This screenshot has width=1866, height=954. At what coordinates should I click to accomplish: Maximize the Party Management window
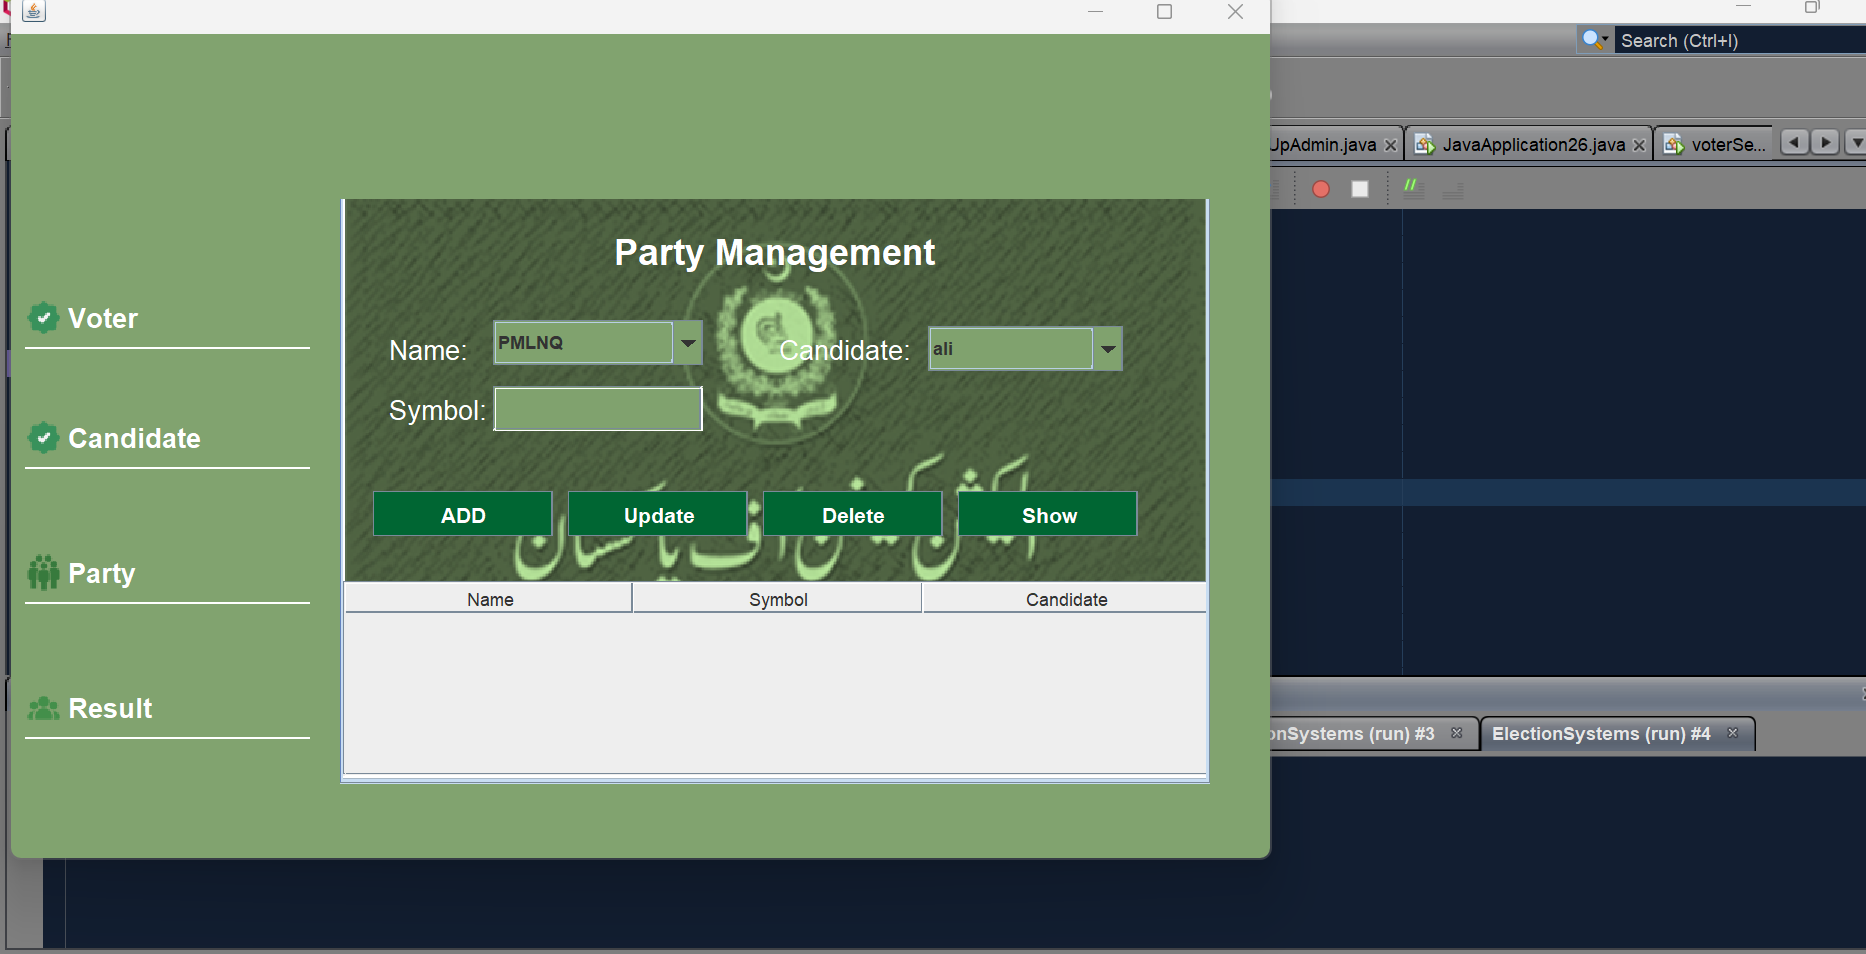(1164, 12)
